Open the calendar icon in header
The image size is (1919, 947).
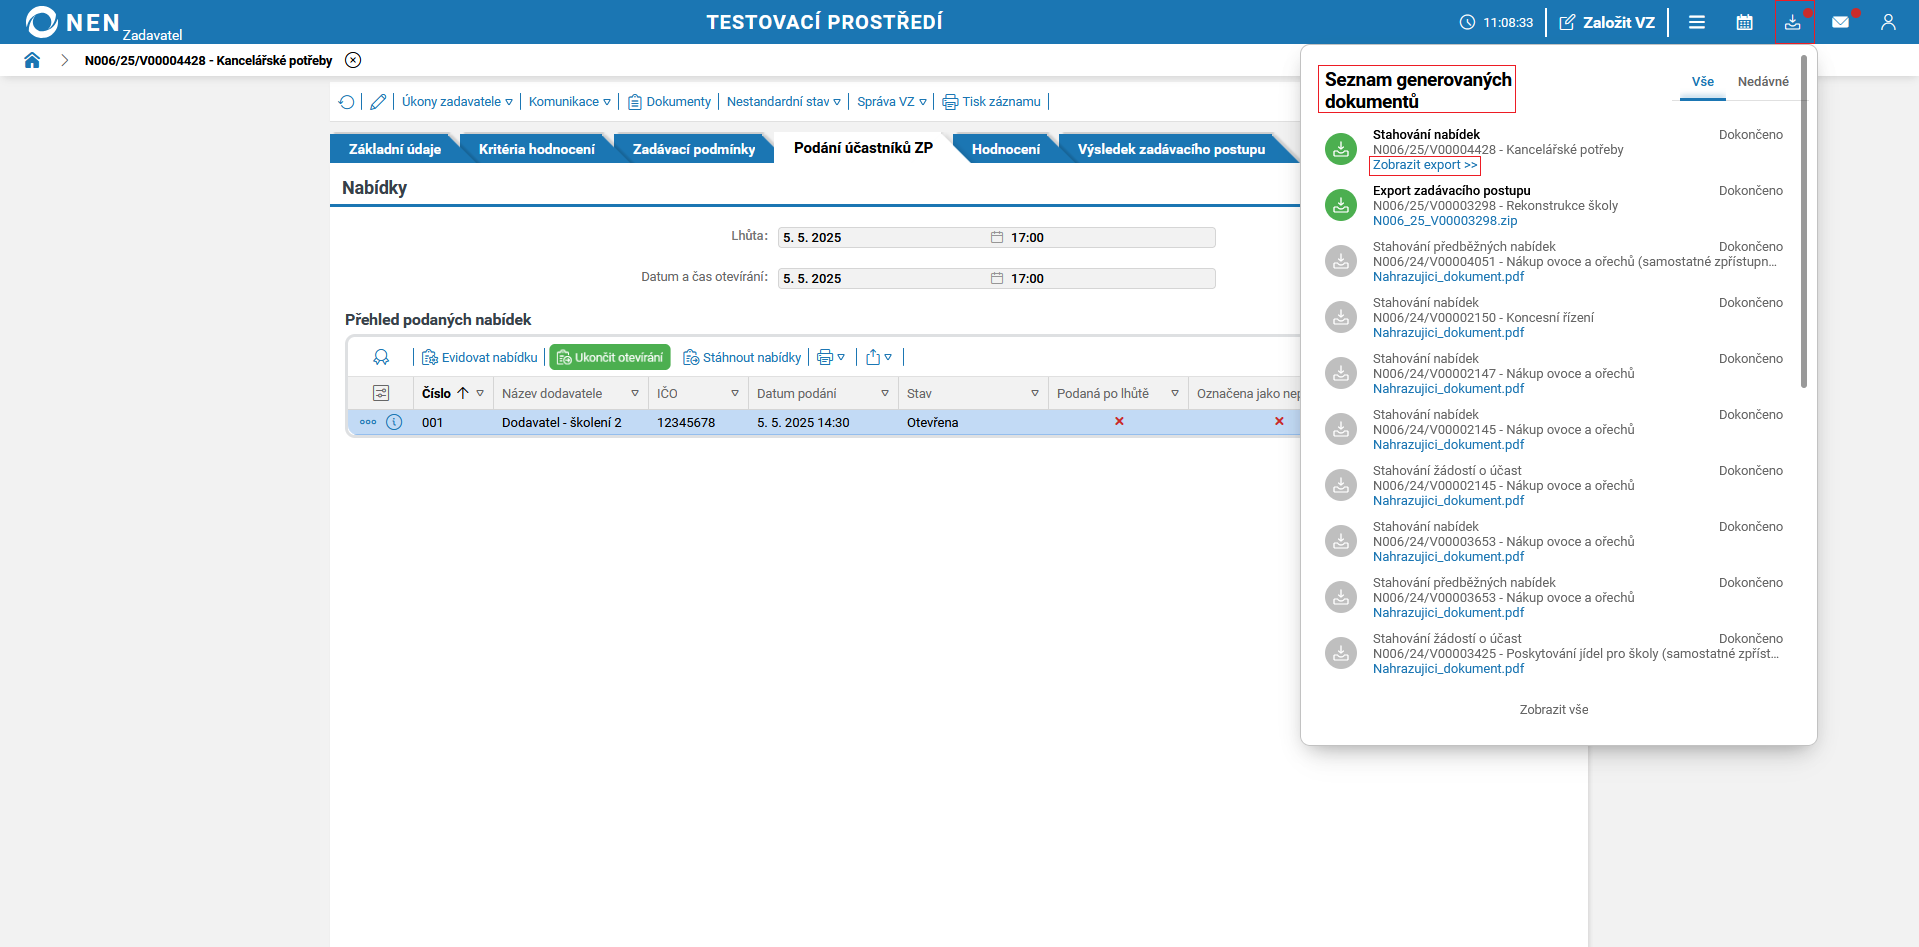[1744, 22]
